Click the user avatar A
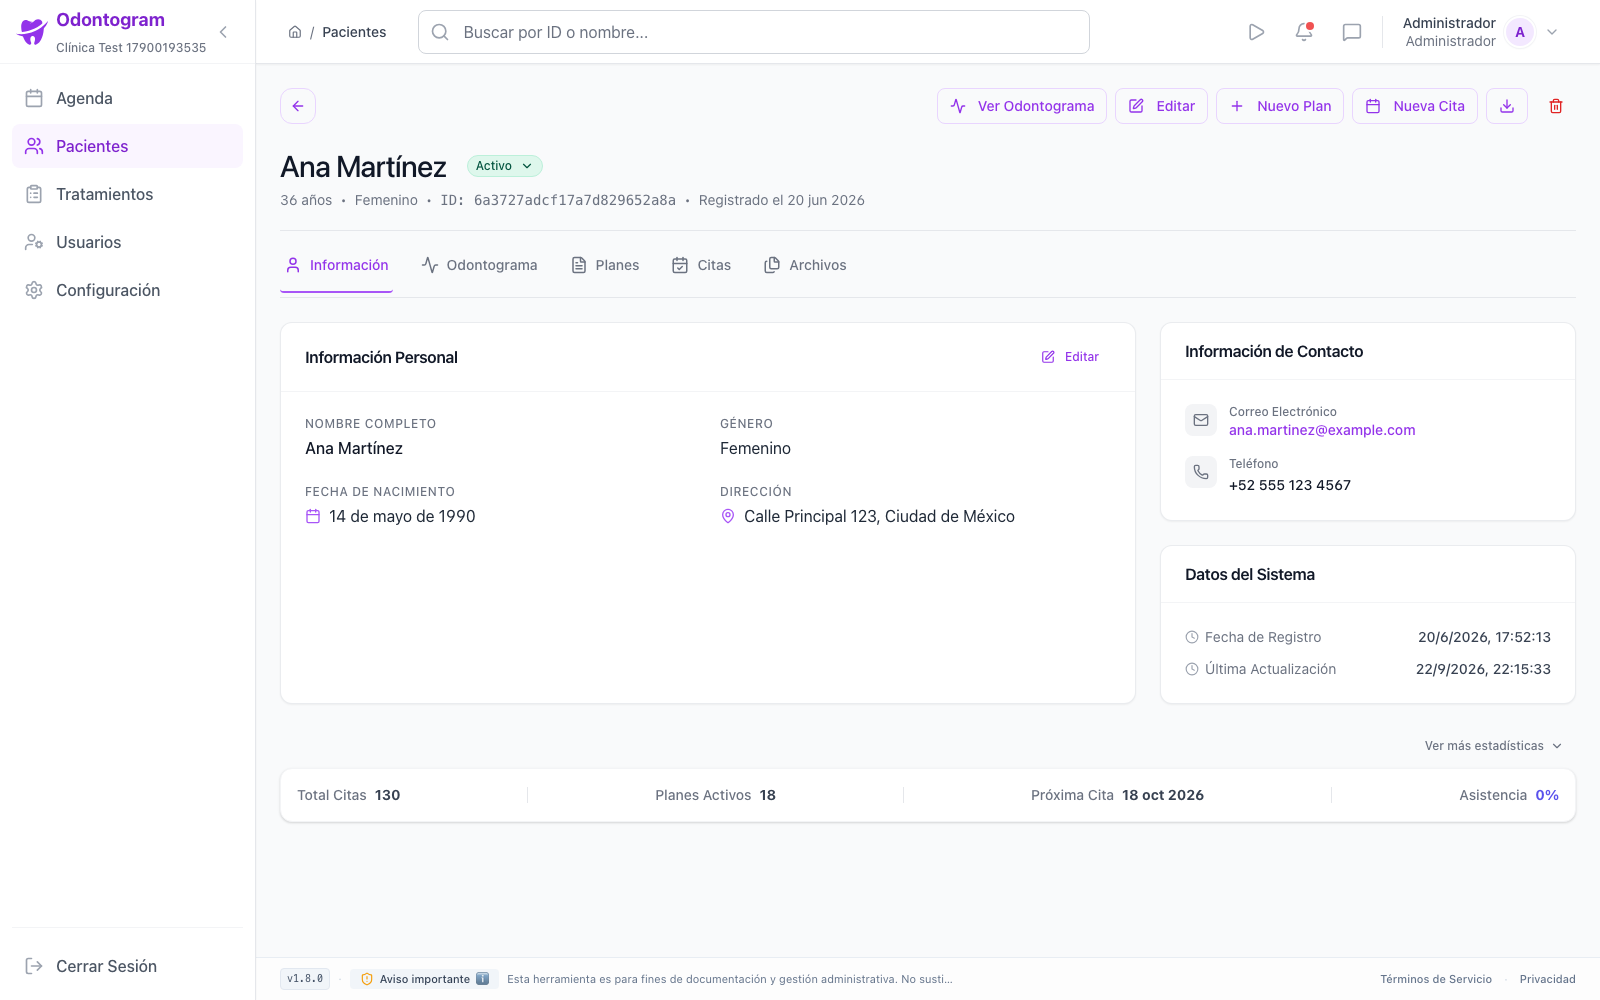This screenshot has height=1000, width=1600. tap(1520, 32)
